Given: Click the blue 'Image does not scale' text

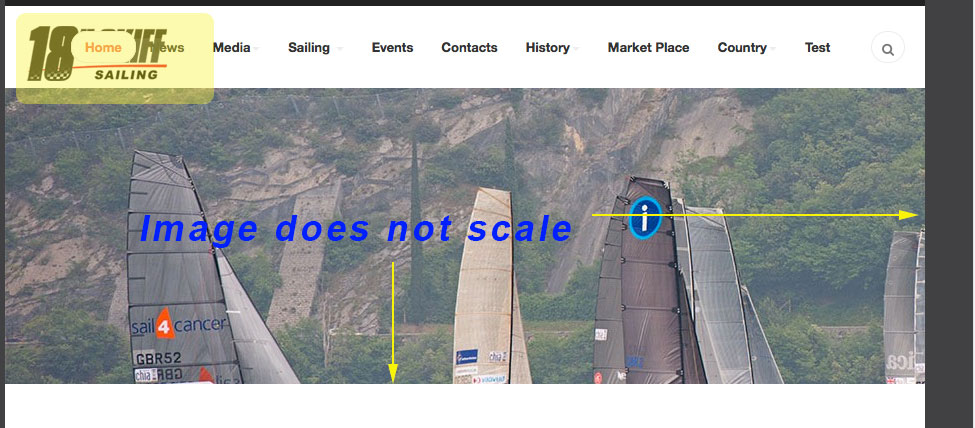Looking at the screenshot, I should 356,229.
